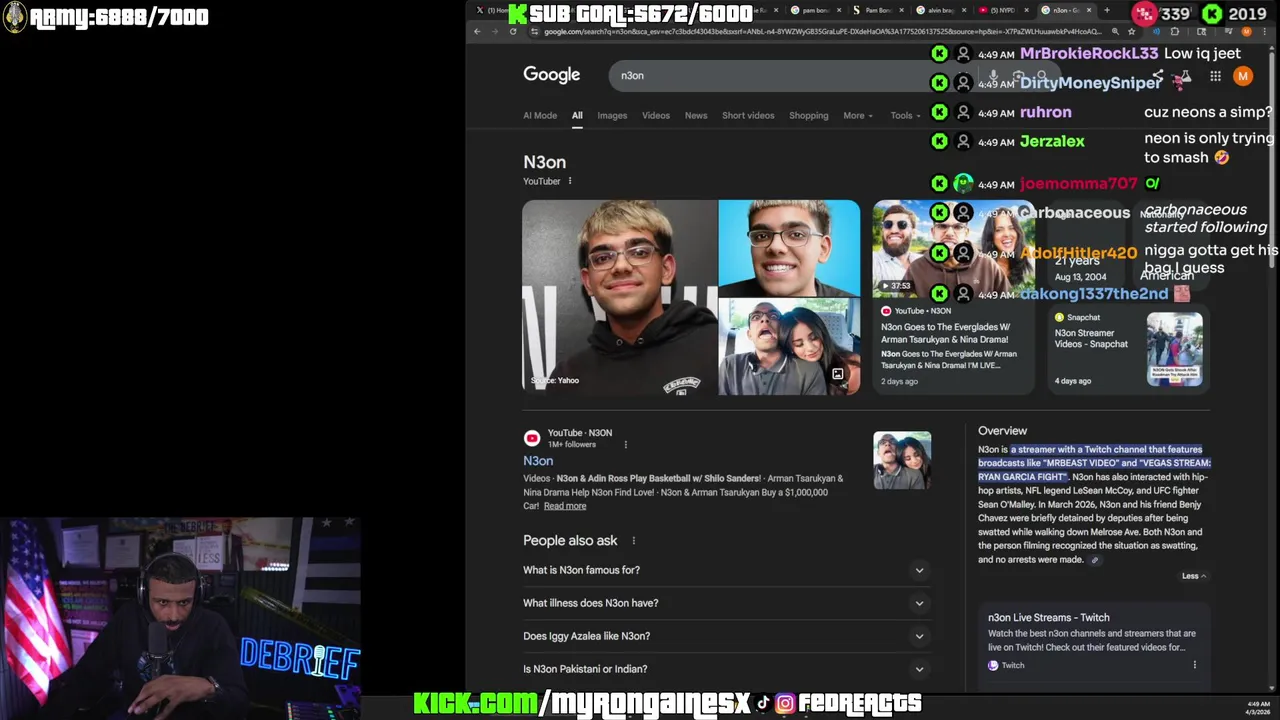The width and height of the screenshot is (1280, 720).
Task: Click the YouTube favicon on N3ON result
Action: click(532, 438)
